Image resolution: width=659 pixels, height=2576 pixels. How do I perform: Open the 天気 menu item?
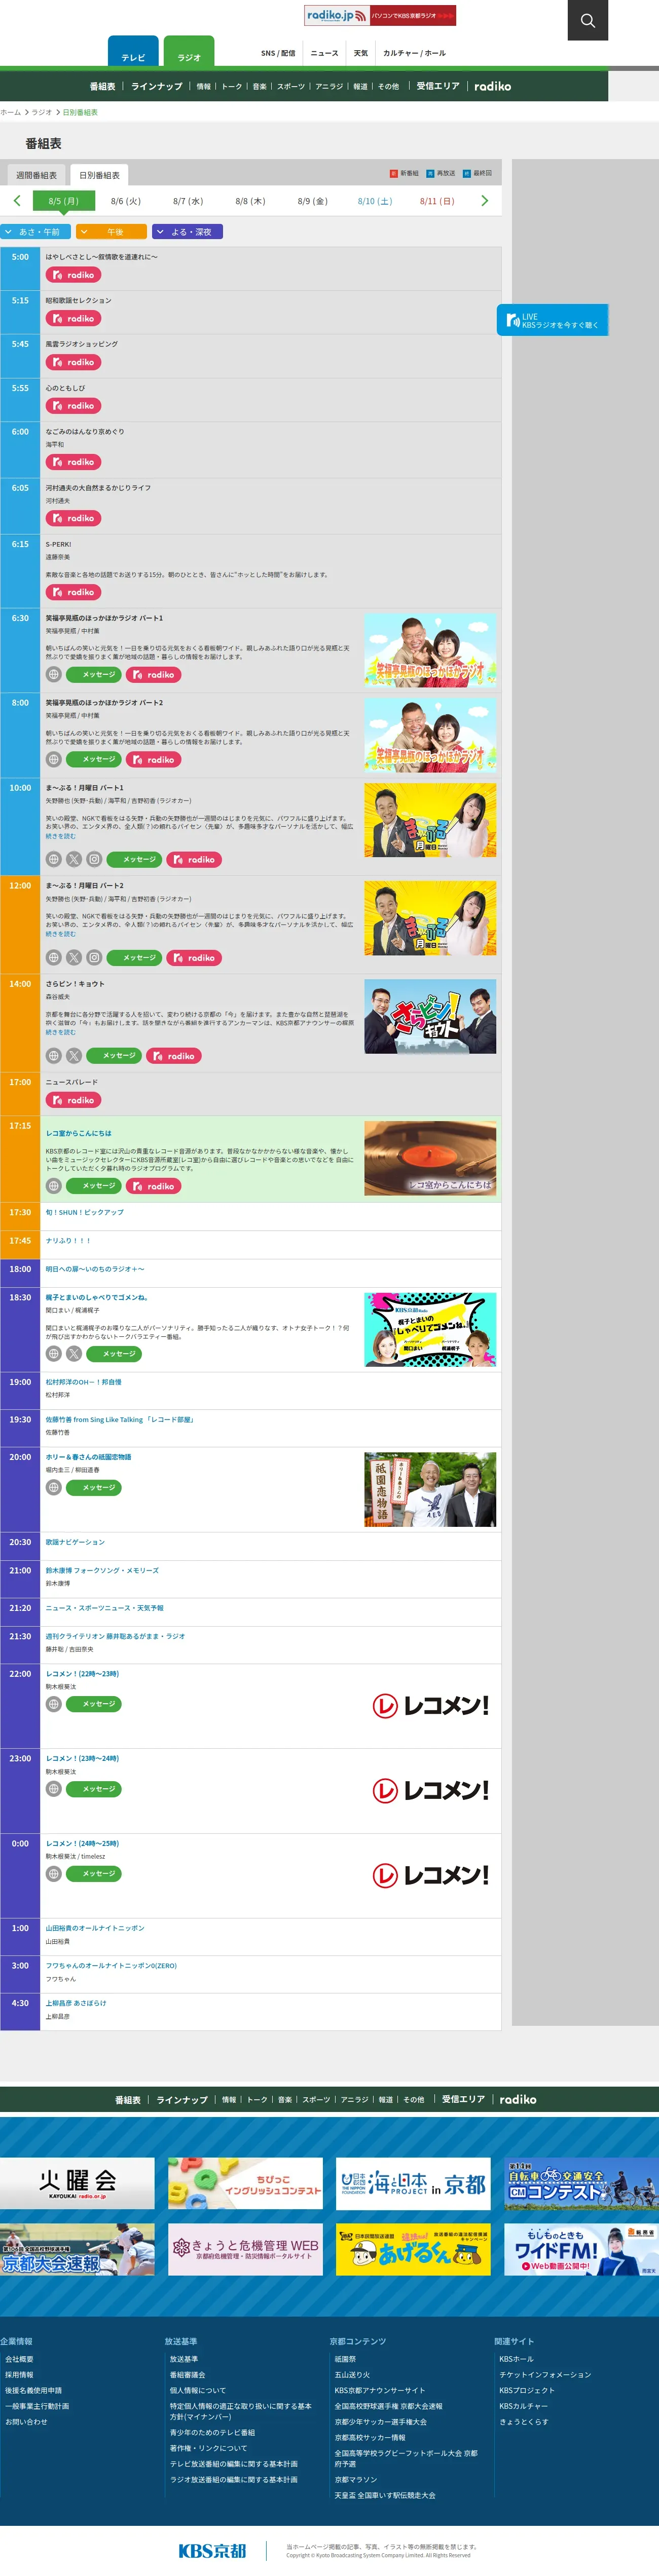pyautogui.click(x=360, y=53)
